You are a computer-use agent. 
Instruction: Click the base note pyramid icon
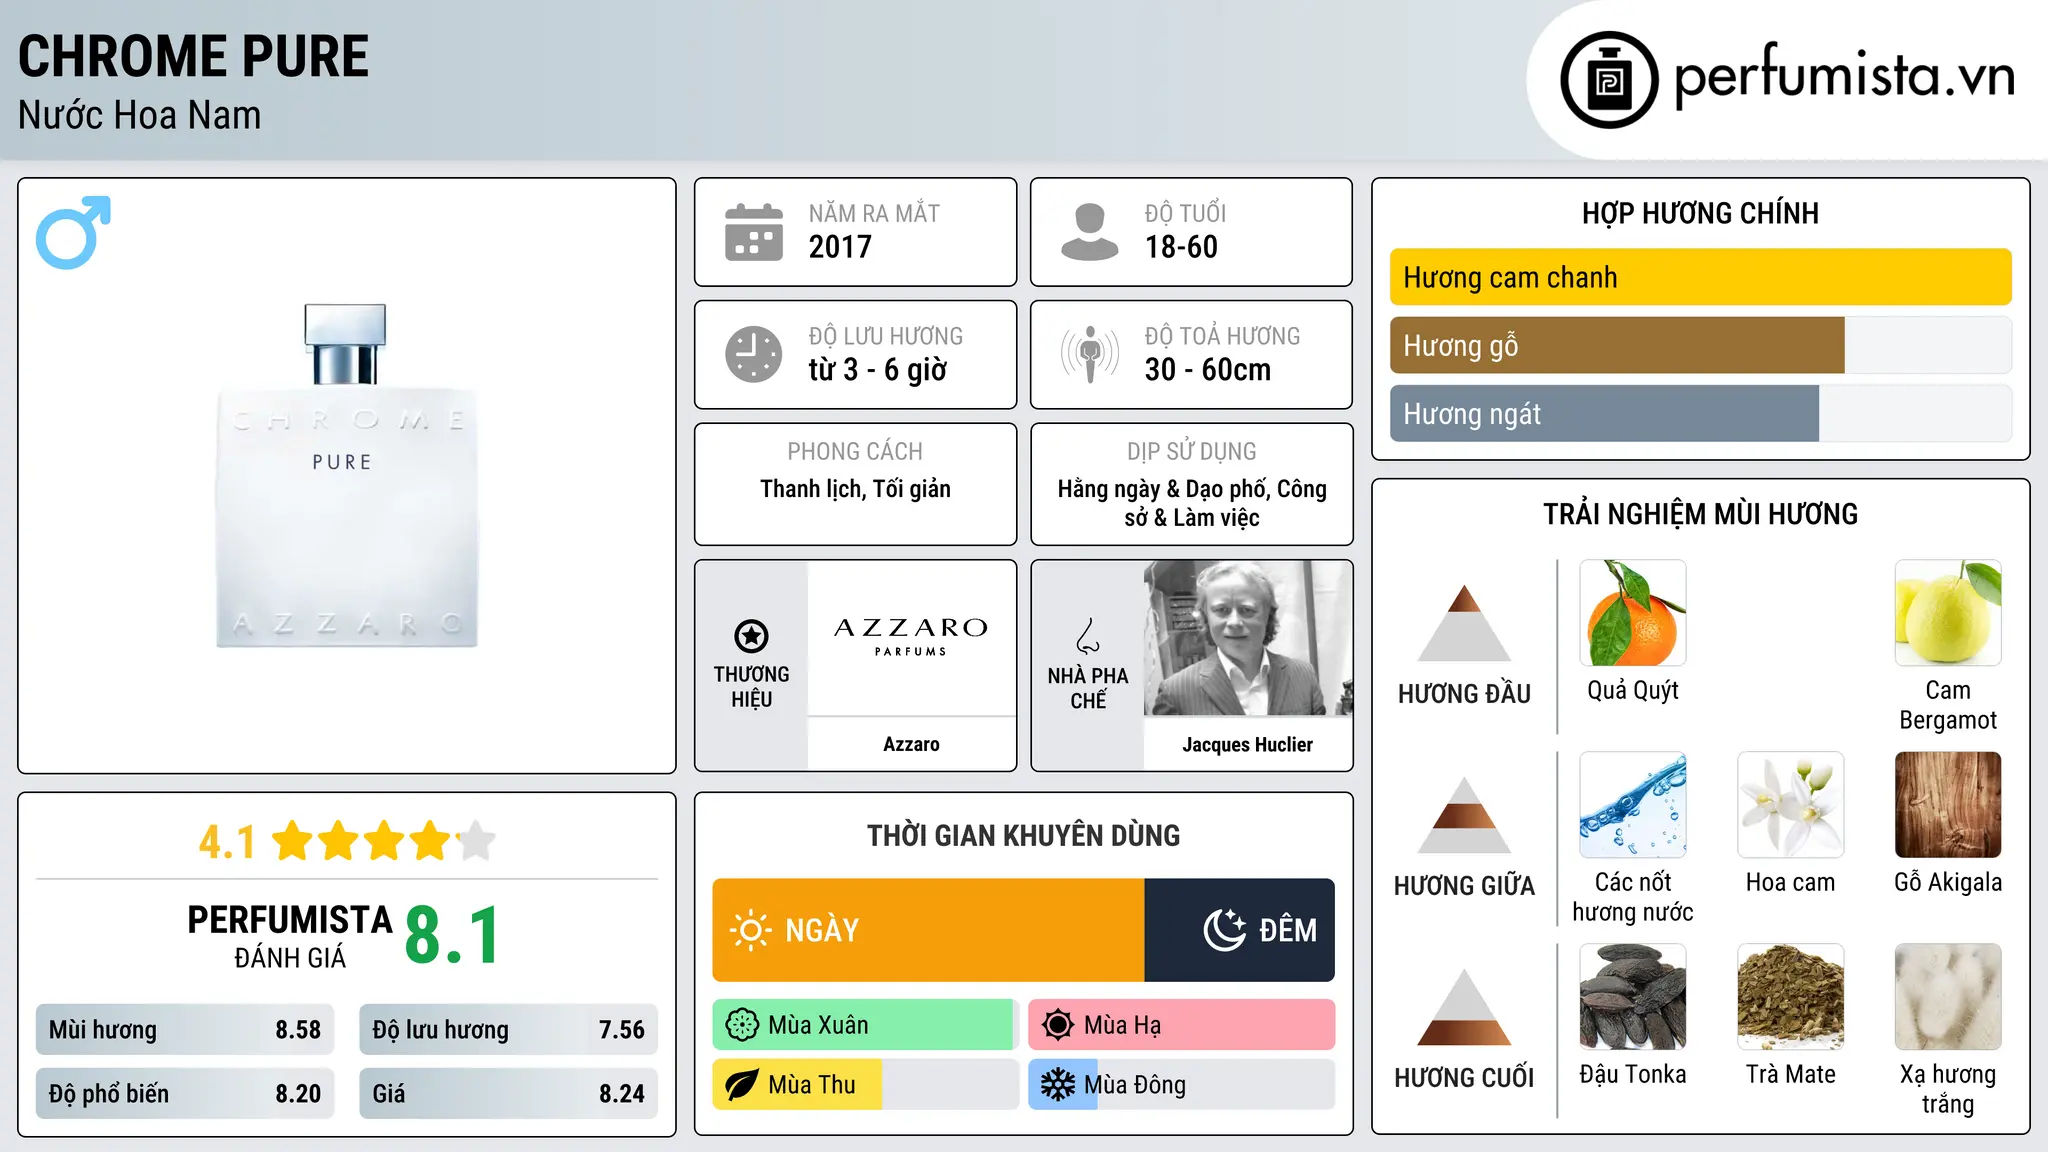point(1464,1007)
